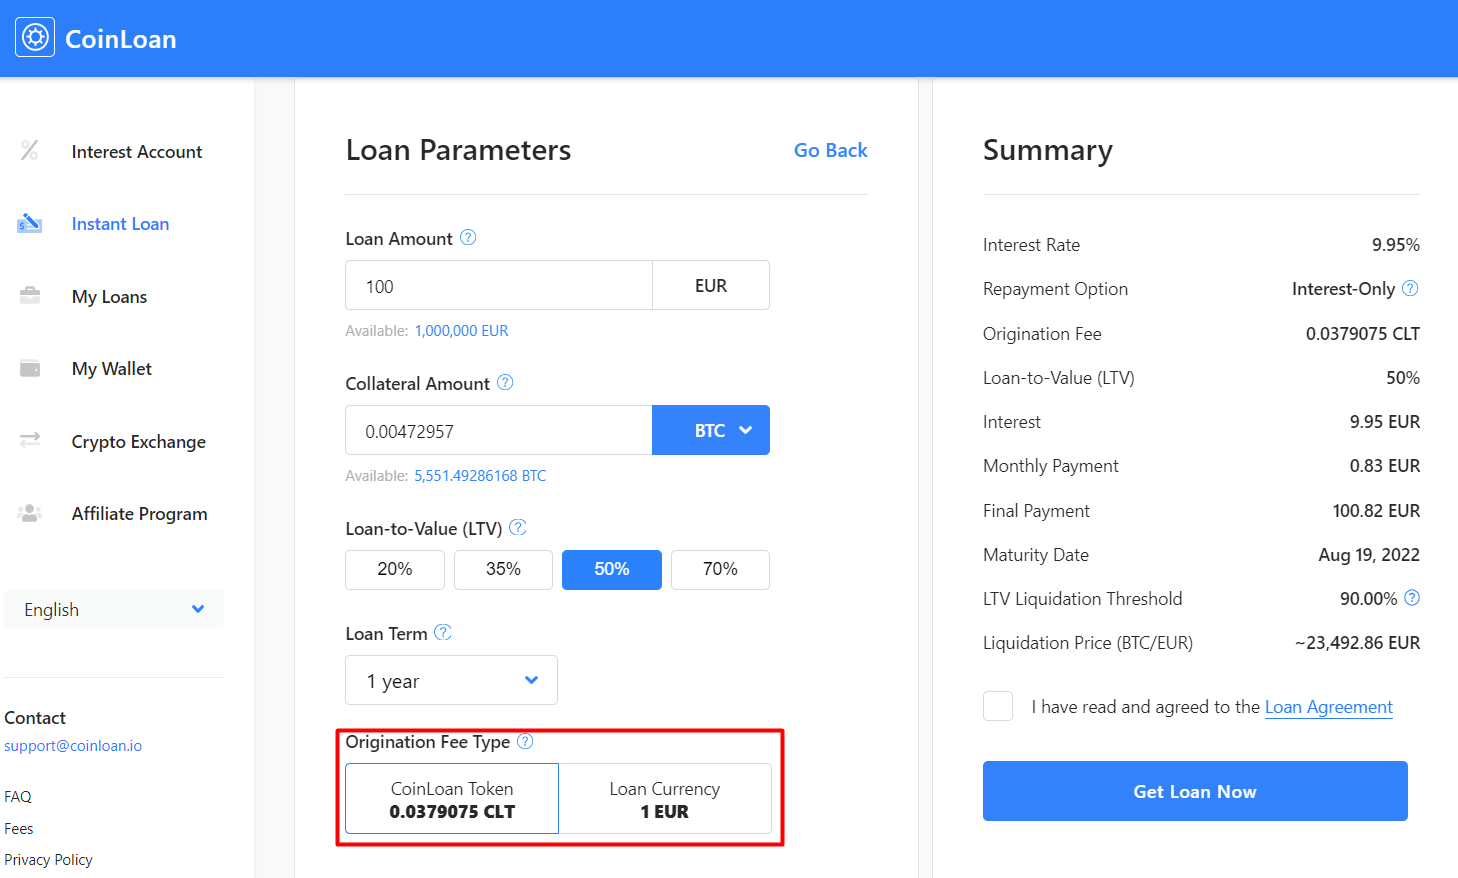Click the 90.00% liquidation threshold value
This screenshot has height=878, width=1458.
click(1368, 599)
